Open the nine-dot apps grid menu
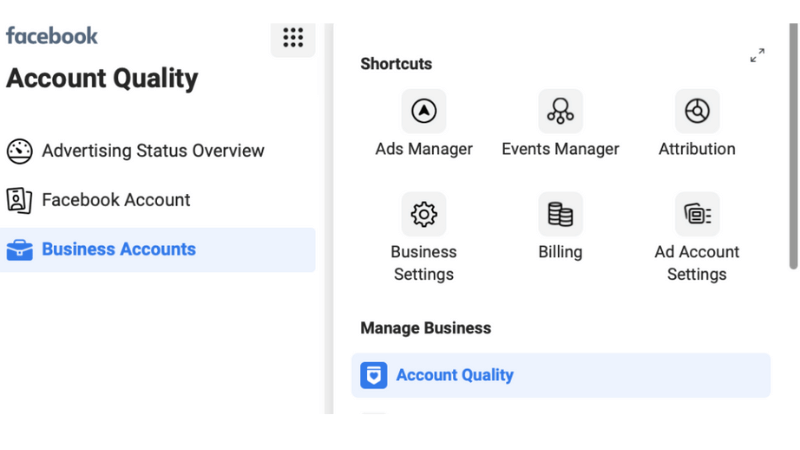 293,38
